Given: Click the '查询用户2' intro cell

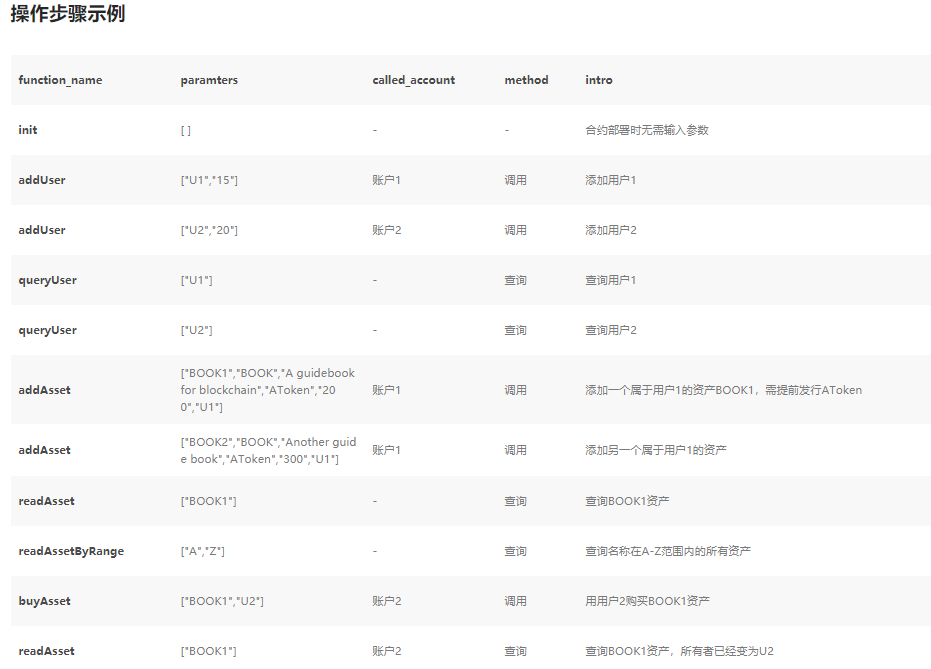Looking at the screenshot, I should coord(610,330).
